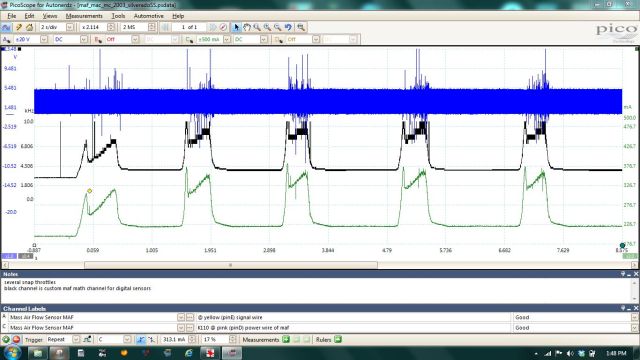Viewport: 640px width, 360px height.
Task: Toggle the Rulers green icon
Action: [x=338, y=340]
